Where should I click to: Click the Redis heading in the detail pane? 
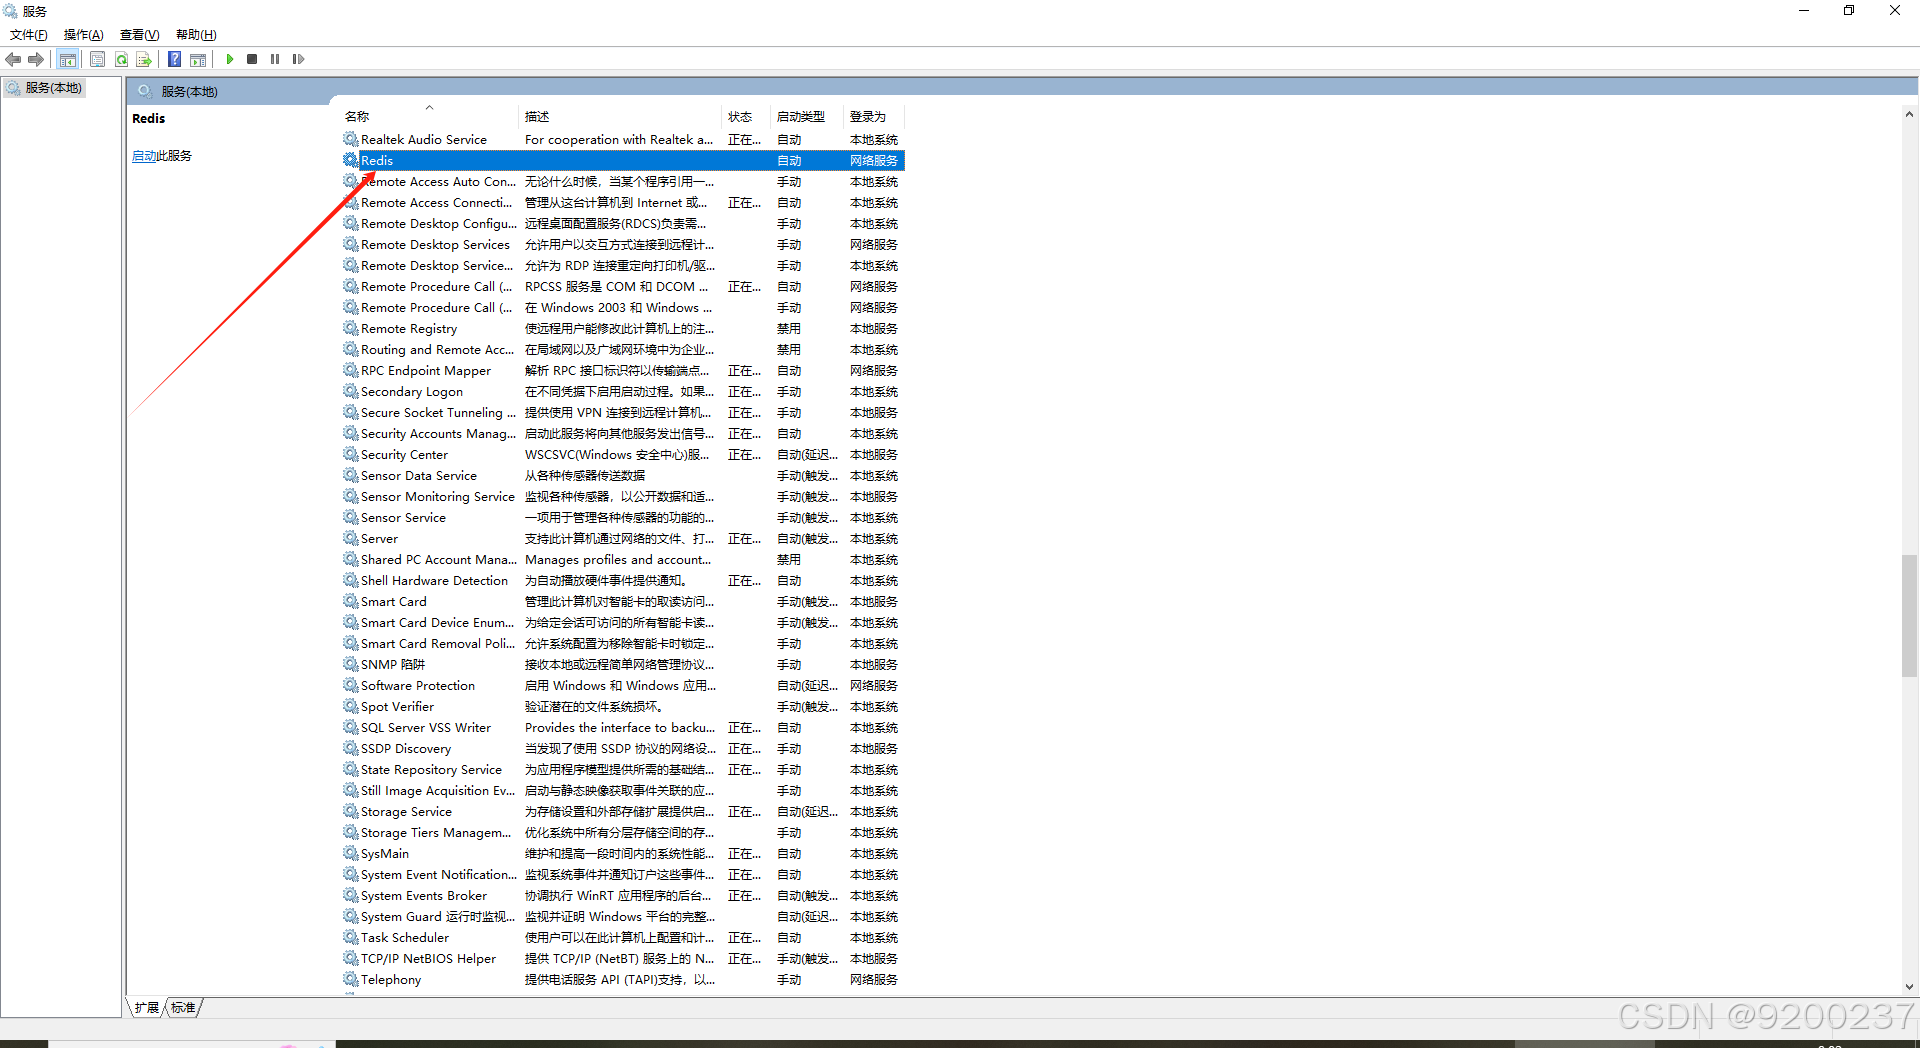point(148,118)
